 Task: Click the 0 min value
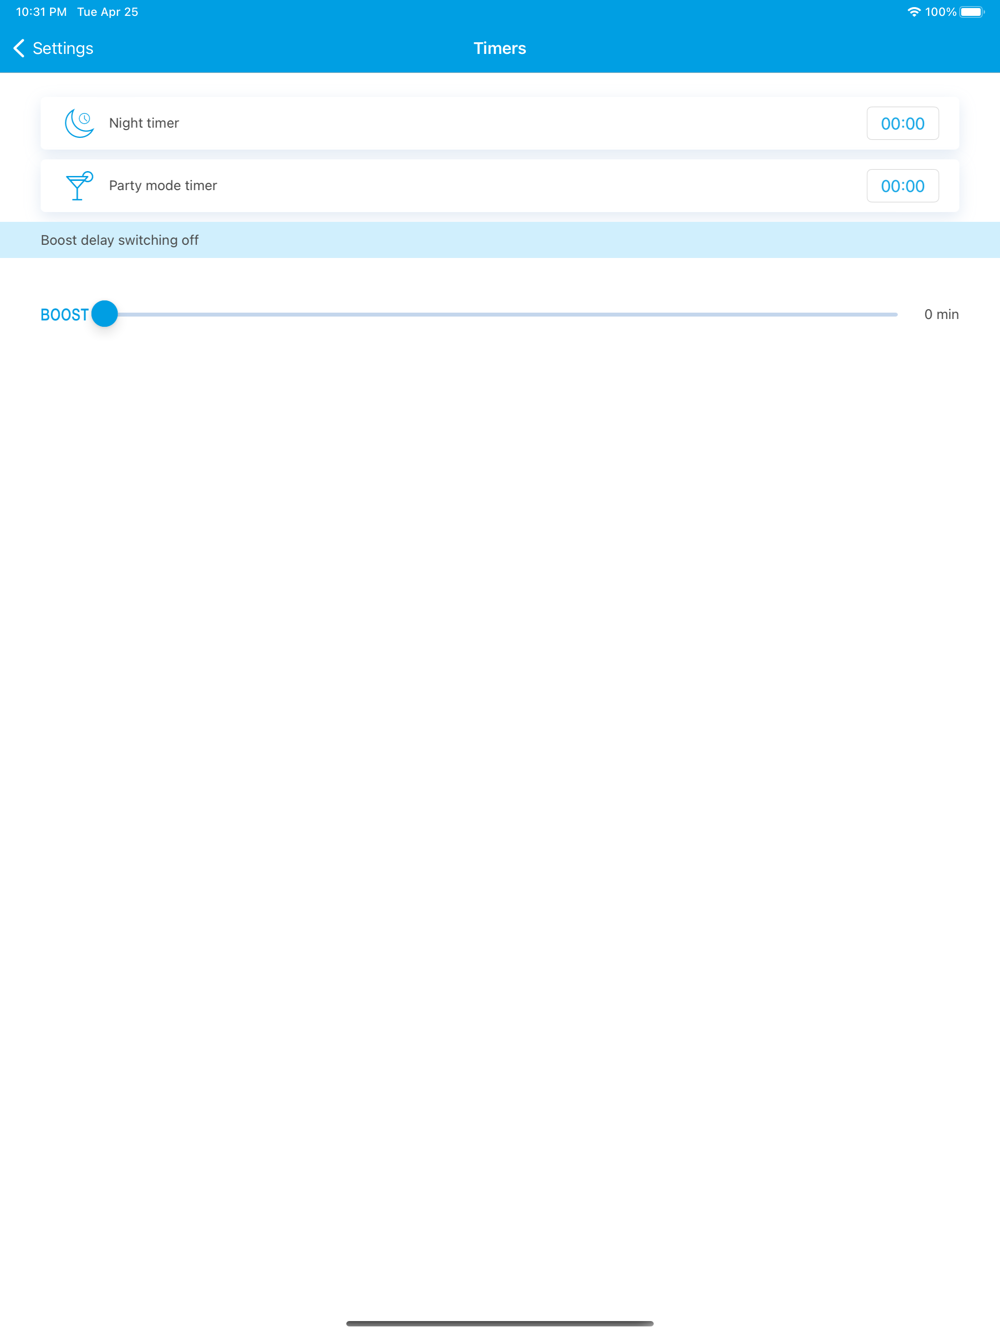(941, 314)
